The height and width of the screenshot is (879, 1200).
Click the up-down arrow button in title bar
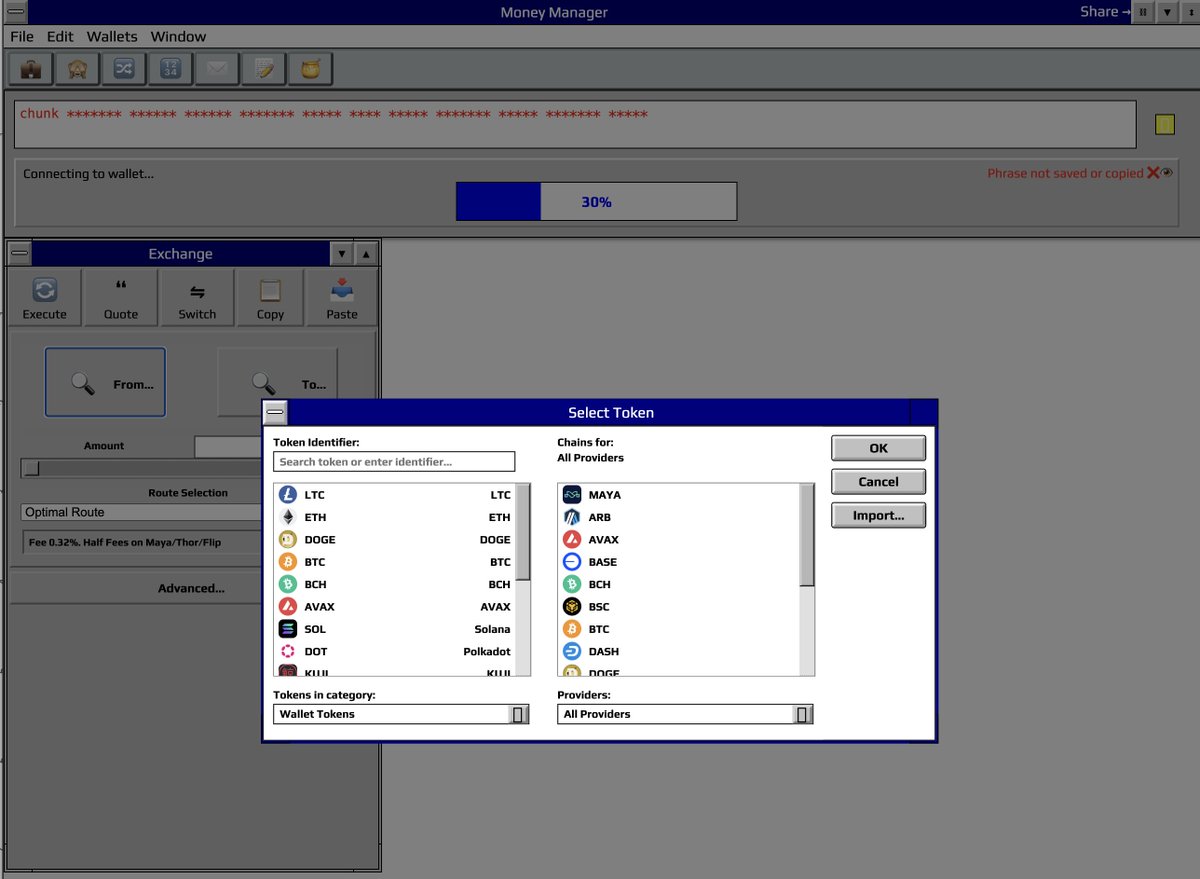(x=1189, y=12)
